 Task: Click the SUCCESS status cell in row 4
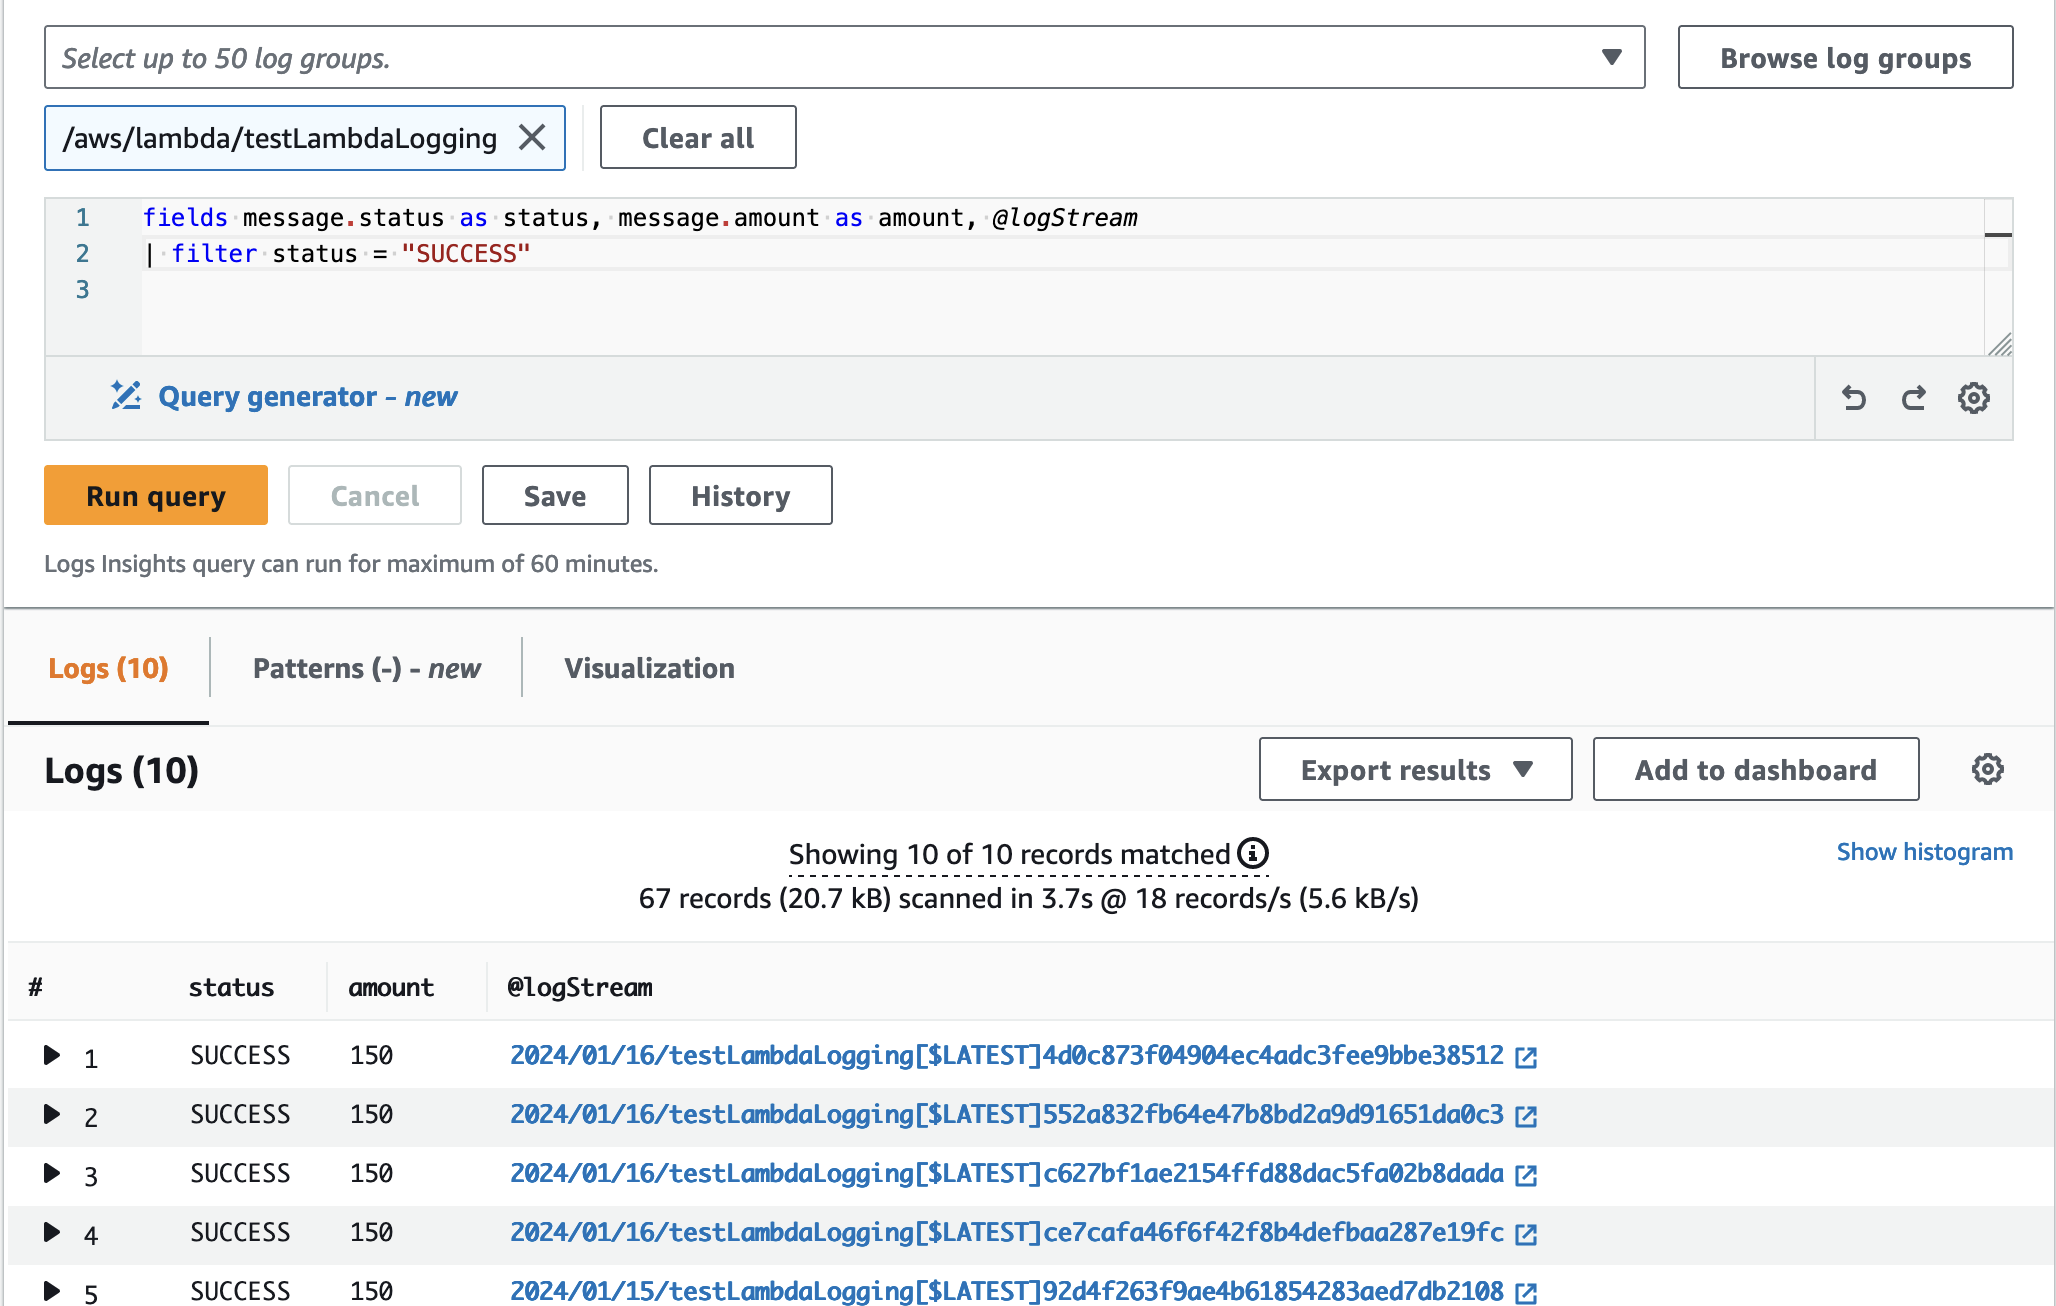(x=240, y=1232)
